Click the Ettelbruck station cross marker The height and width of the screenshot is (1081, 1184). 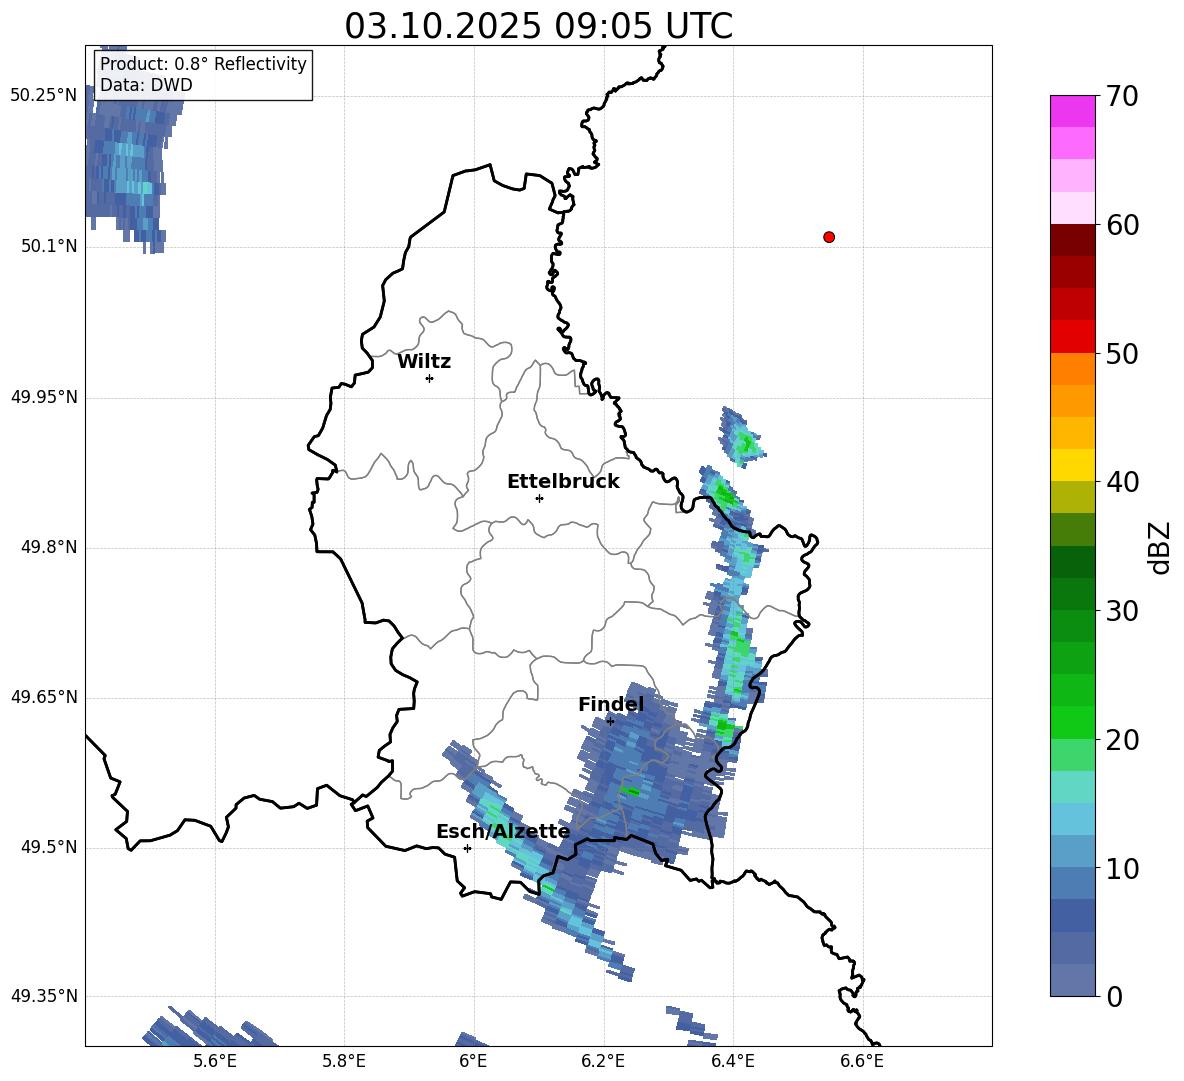(x=539, y=498)
